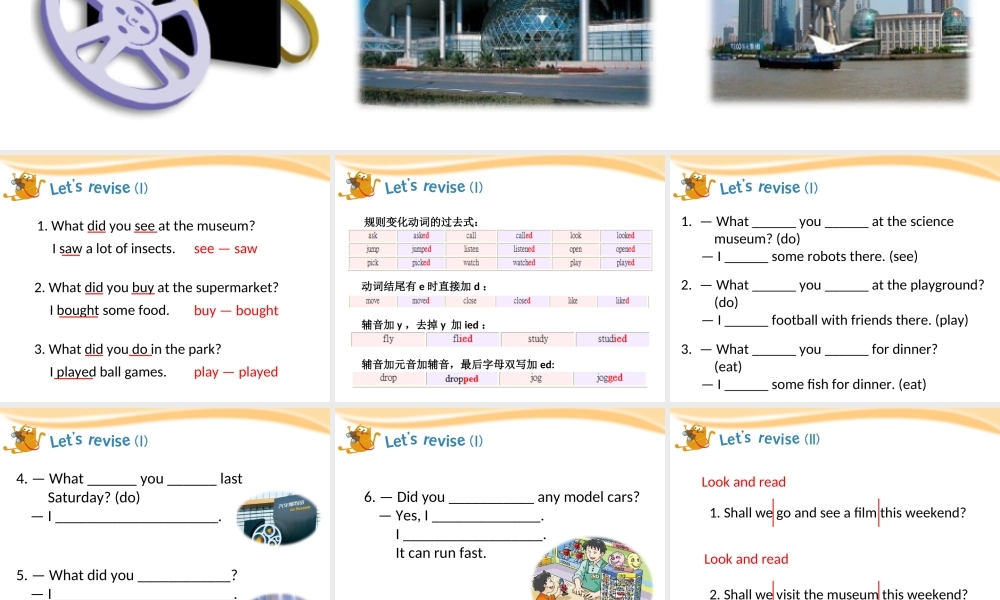Select the 'studied' cell in the verb table
The image size is (1000, 600).
pos(613,339)
